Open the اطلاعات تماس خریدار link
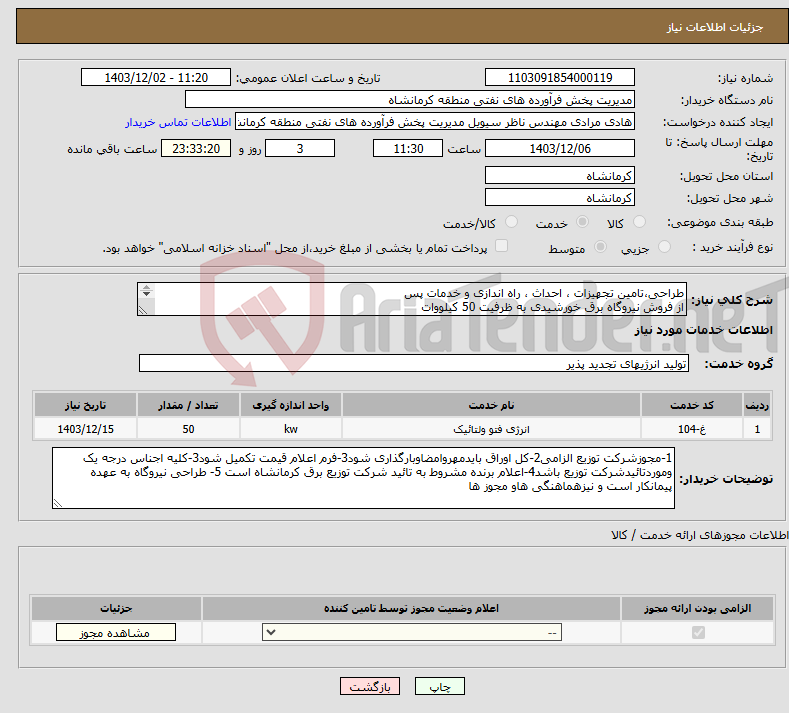 click(178, 122)
